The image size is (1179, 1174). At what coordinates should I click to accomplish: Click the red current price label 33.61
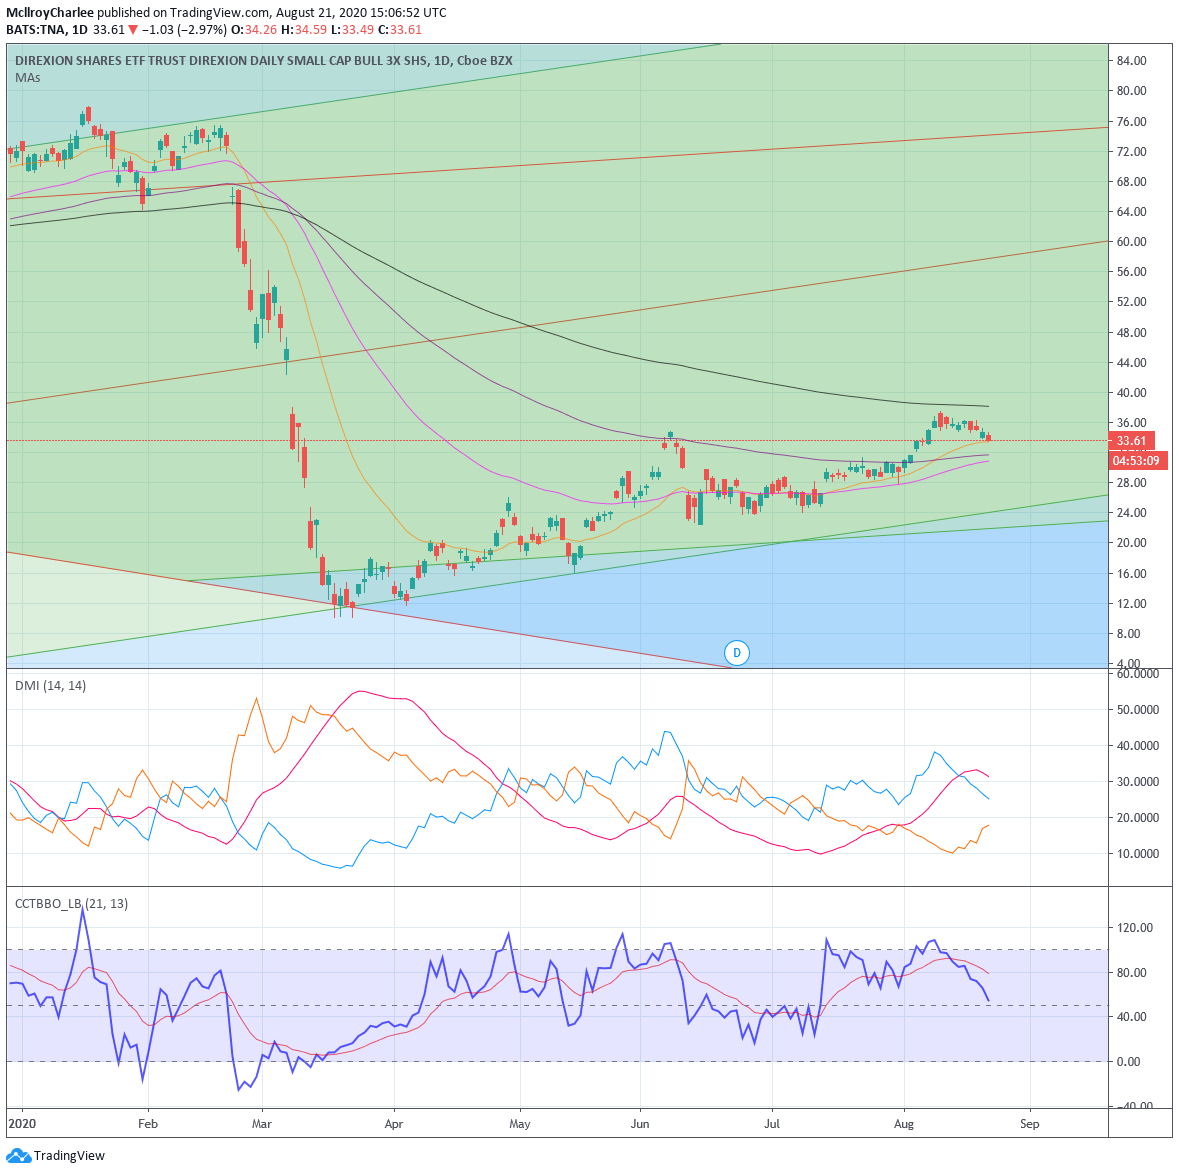pos(1131,441)
